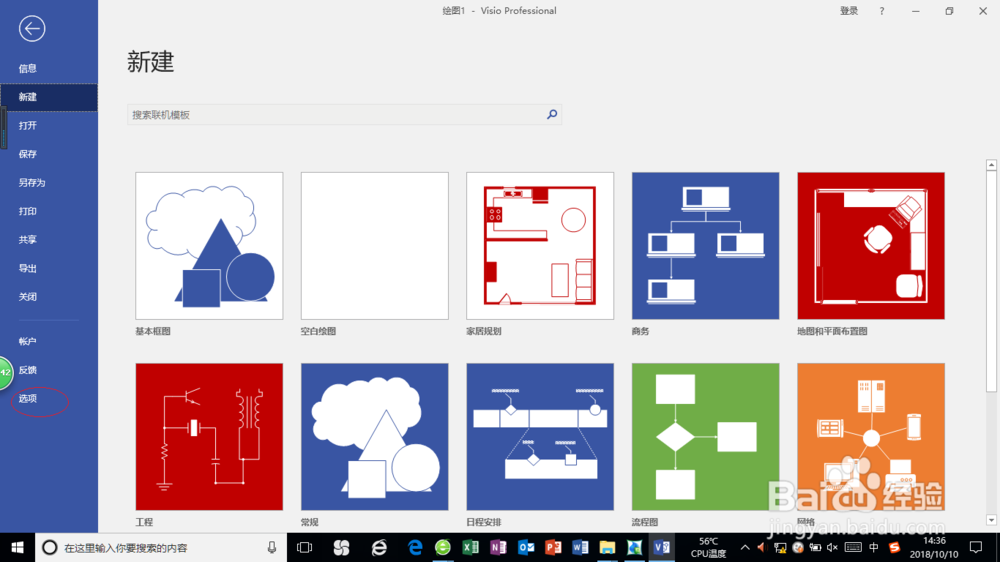The height and width of the screenshot is (562, 1000).
Task: Open the 打印 (Print) page
Action: tap(27, 211)
